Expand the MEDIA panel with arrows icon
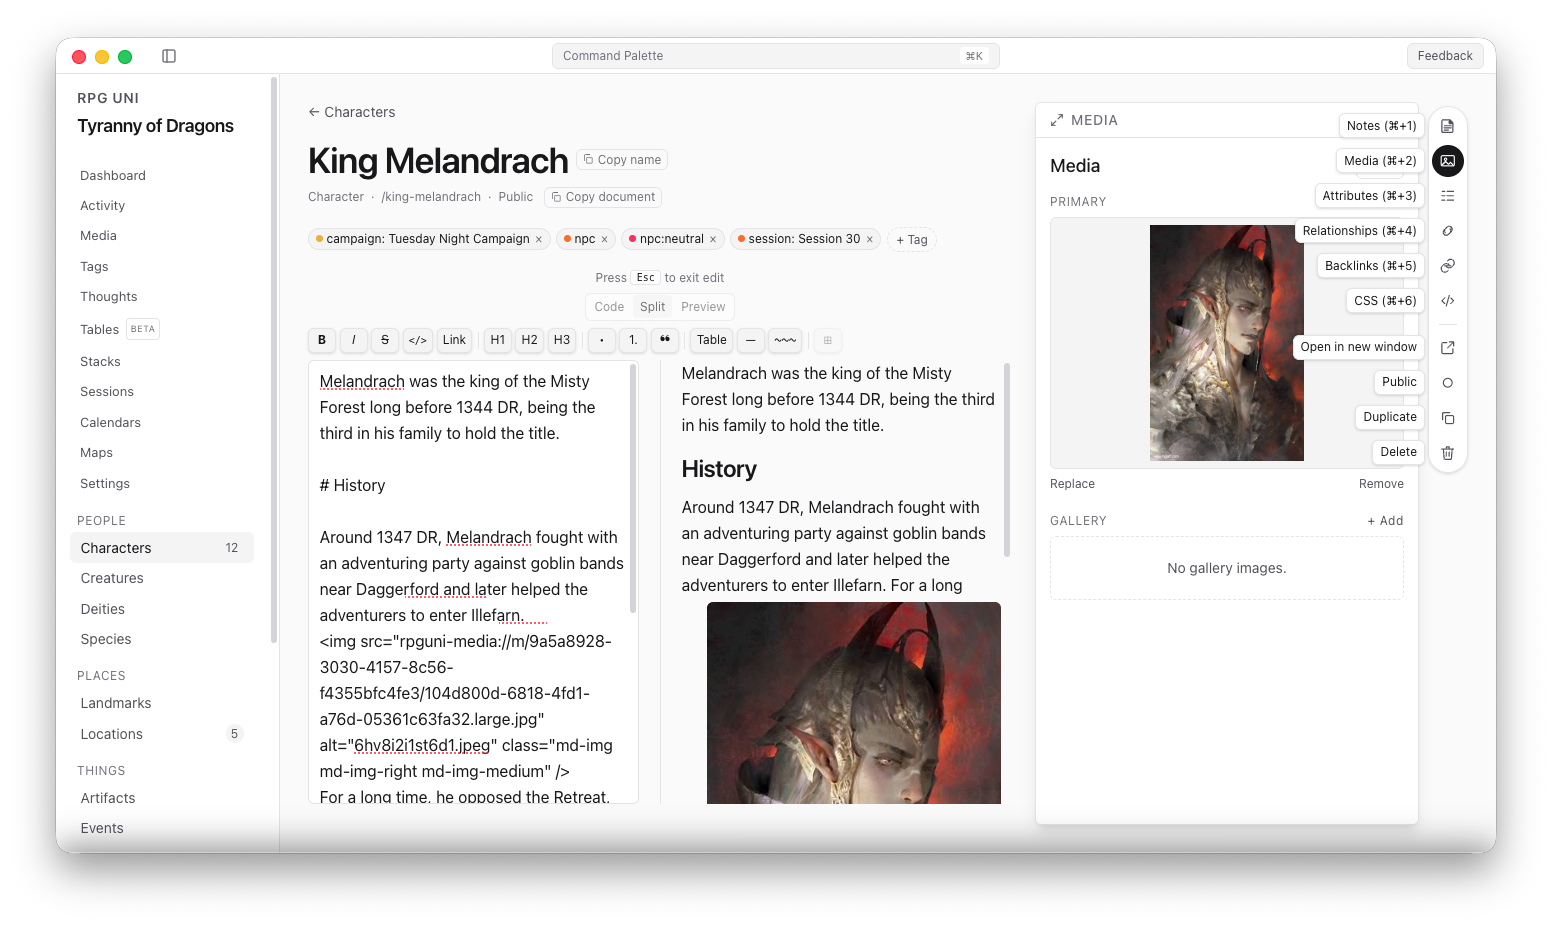The height and width of the screenshot is (927, 1552). tap(1057, 120)
